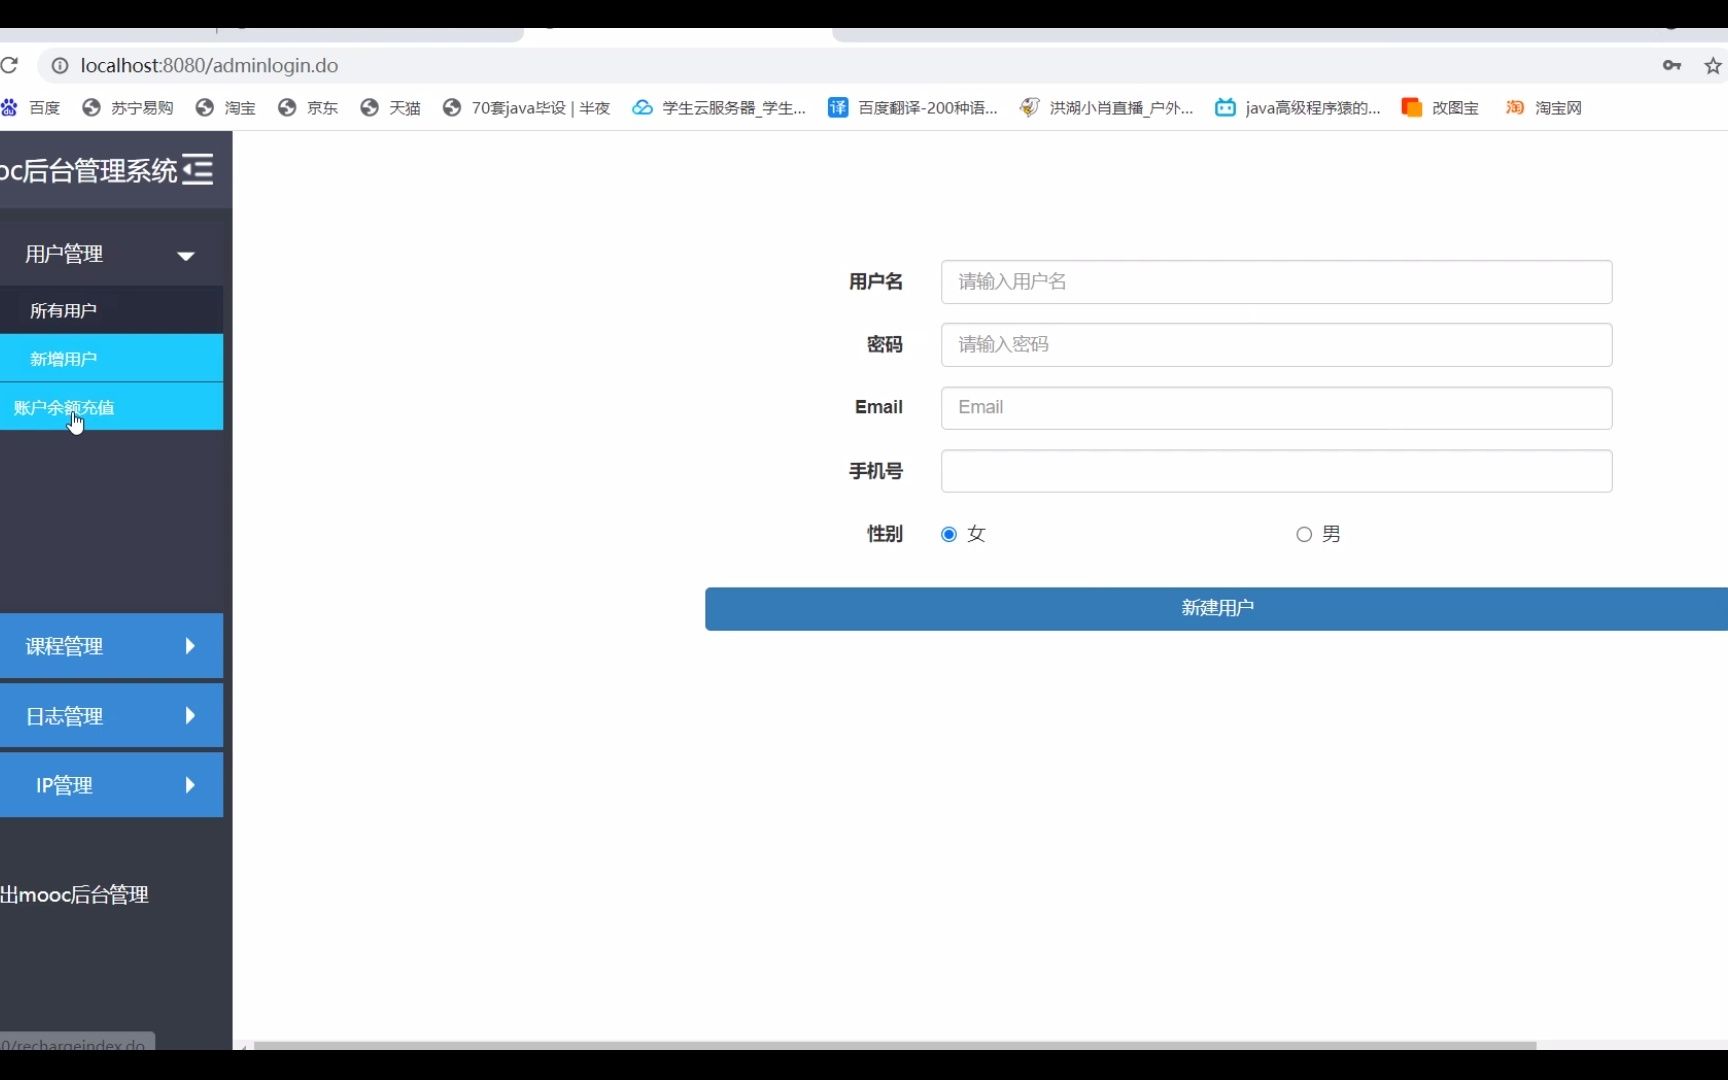Click the 新建用户 submit button
The width and height of the screenshot is (1728, 1080).
(x=1216, y=608)
